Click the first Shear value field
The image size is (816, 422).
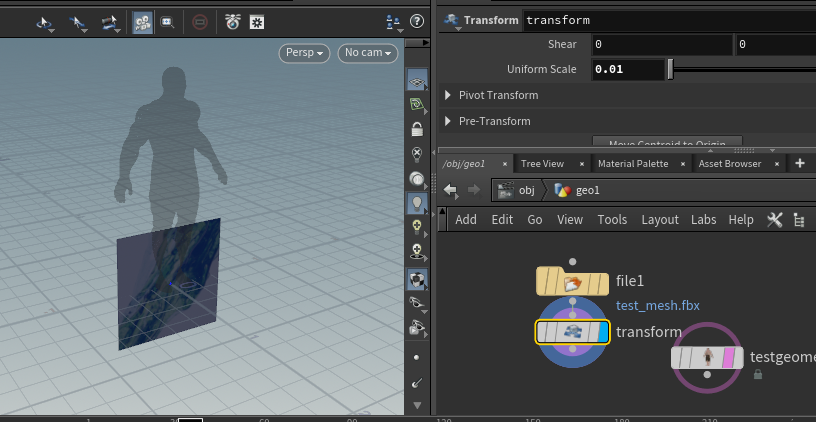[662, 44]
